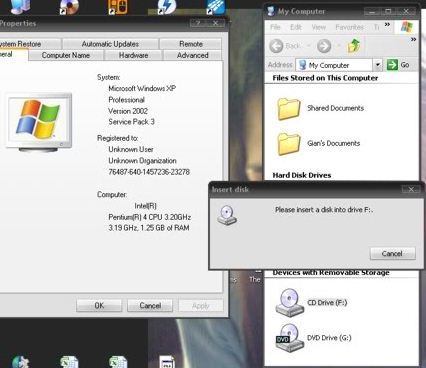This screenshot has height=368, width=426.
Task: Click the help question mark in Properties title bar
Action: [198, 23]
